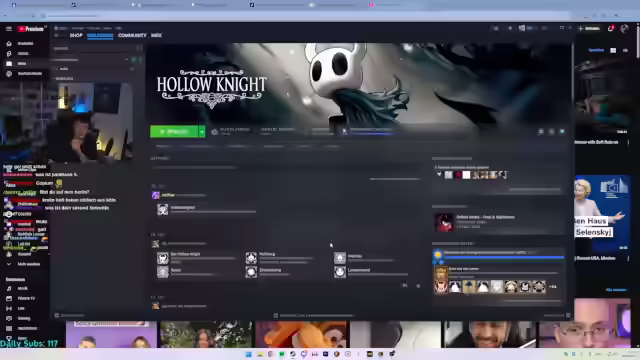Open top achievement in right column
The height and width of the screenshot is (360, 640).
pyautogui.click(x=340, y=258)
